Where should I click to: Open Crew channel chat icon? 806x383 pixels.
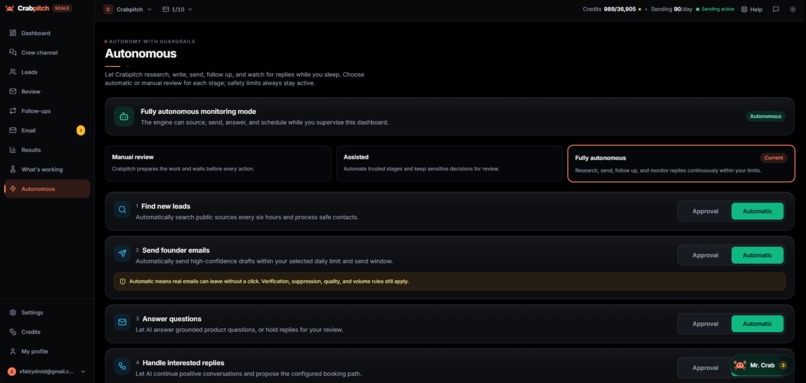(x=13, y=52)
